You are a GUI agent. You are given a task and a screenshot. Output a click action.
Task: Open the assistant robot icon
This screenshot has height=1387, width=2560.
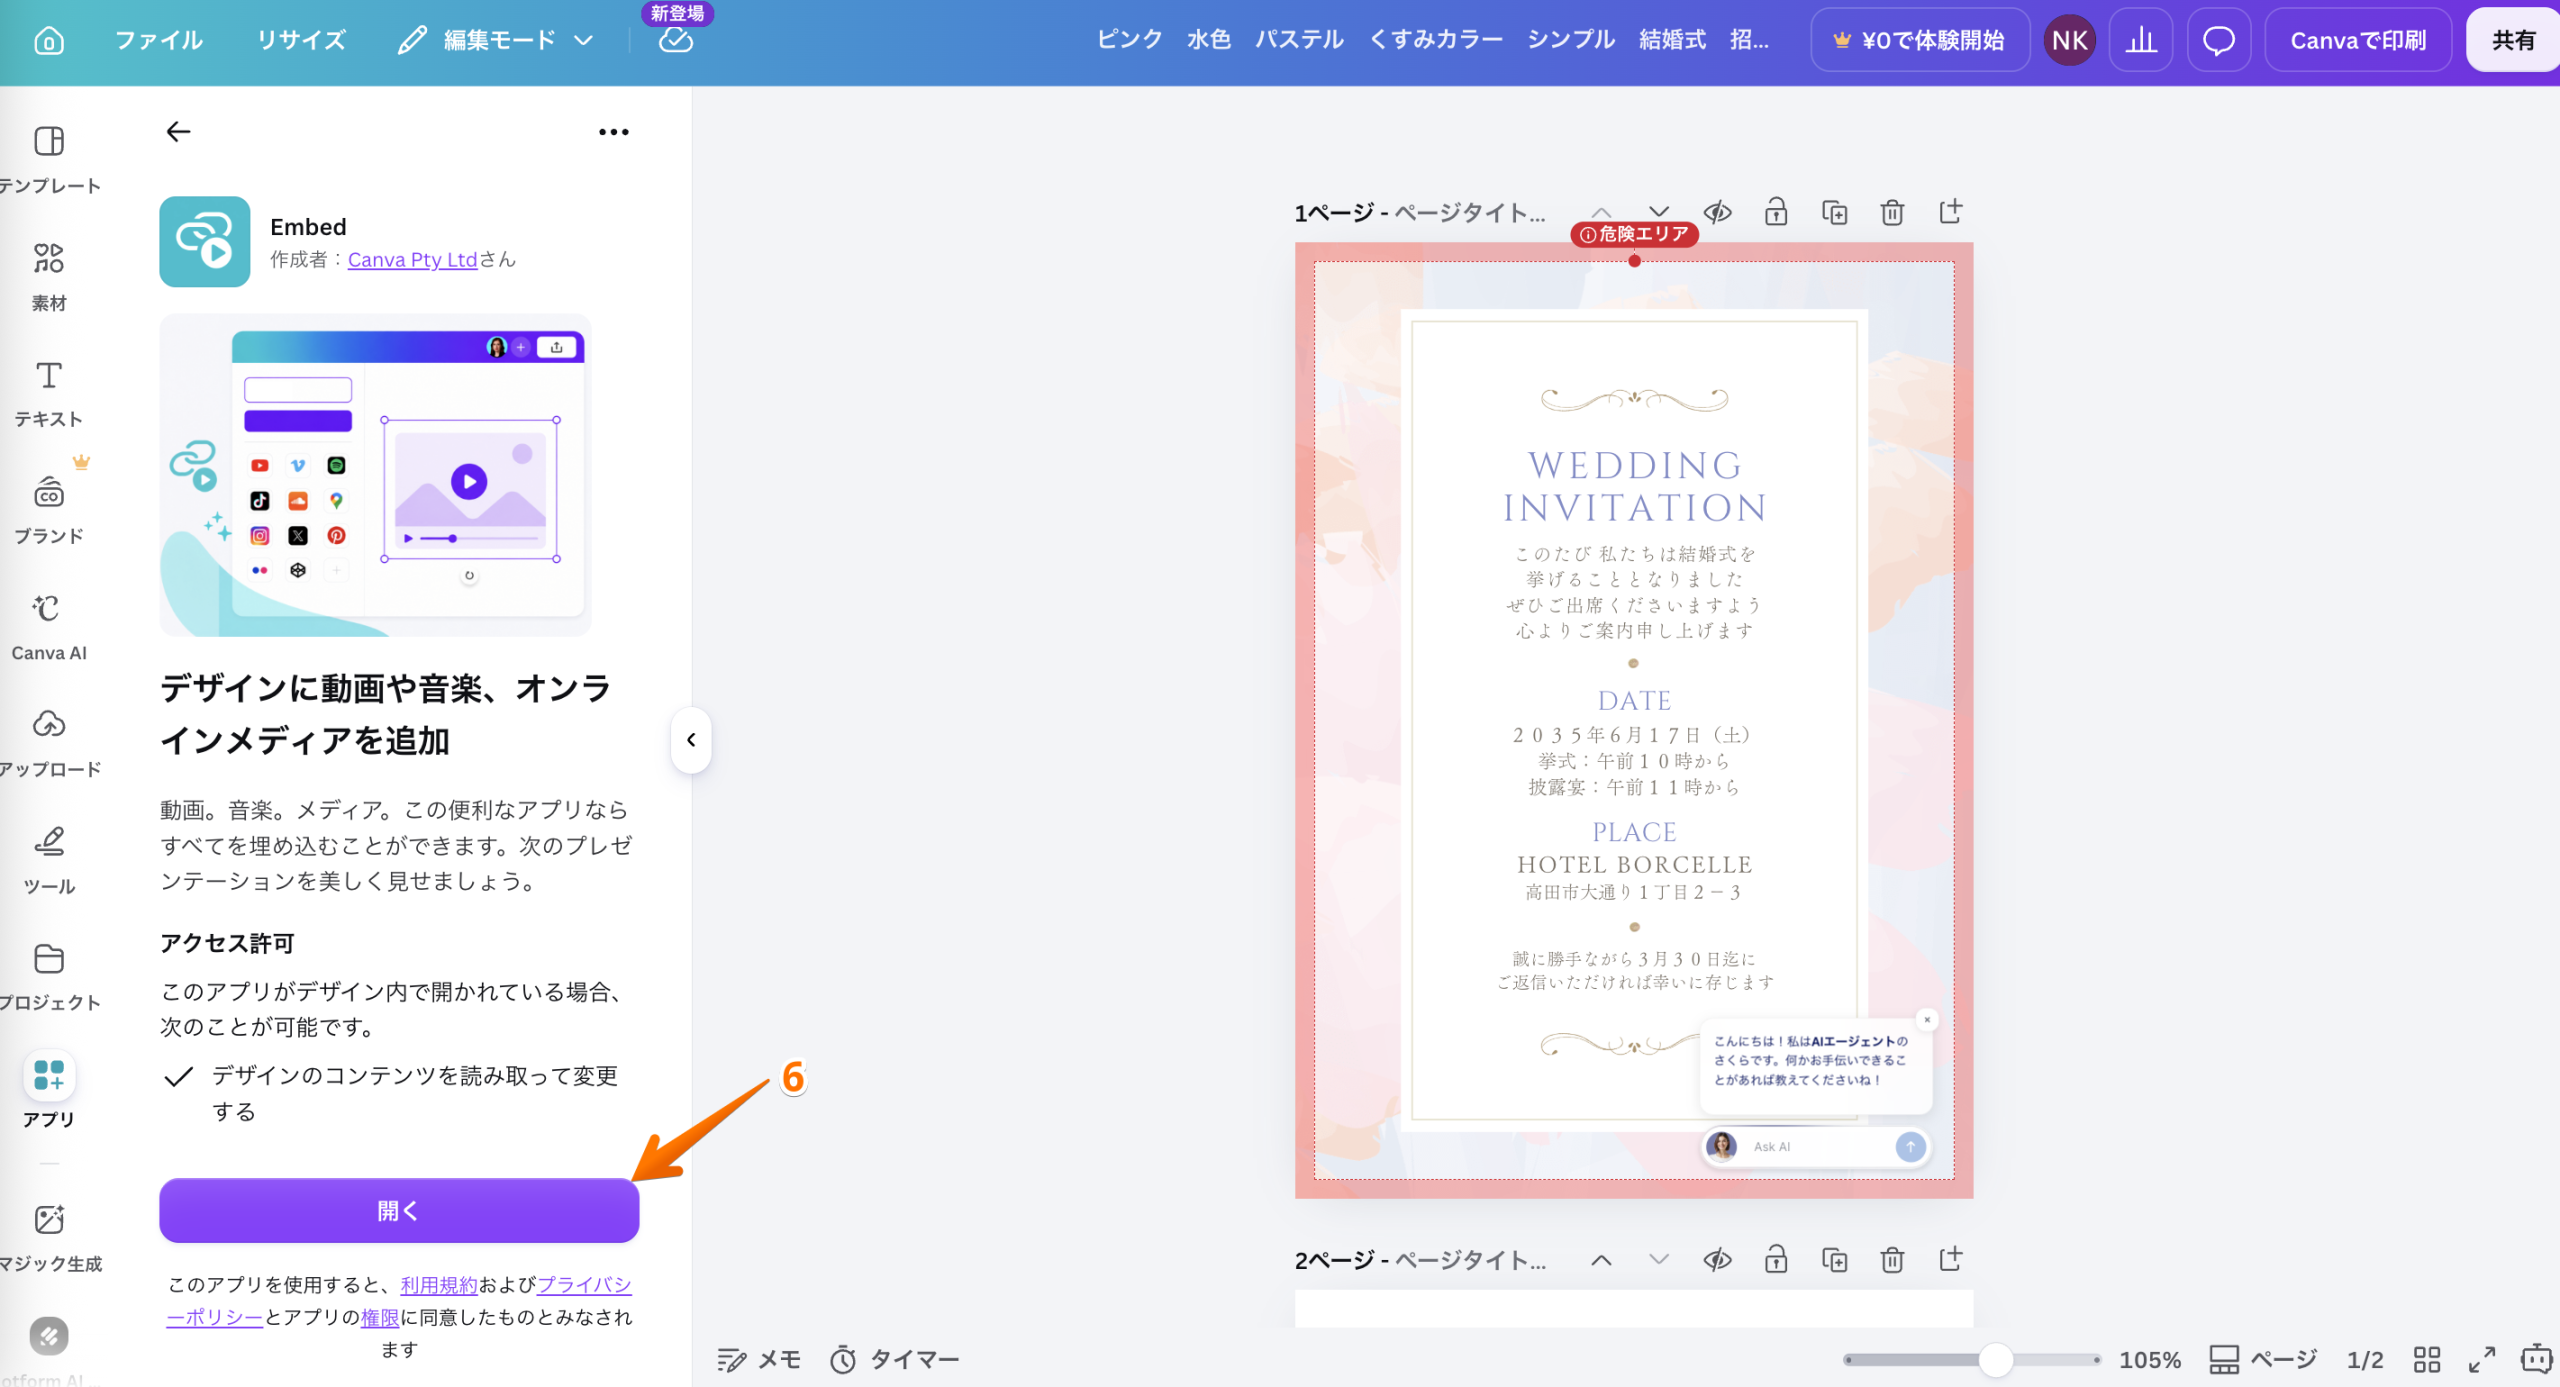click(x=2536, y=1359)
